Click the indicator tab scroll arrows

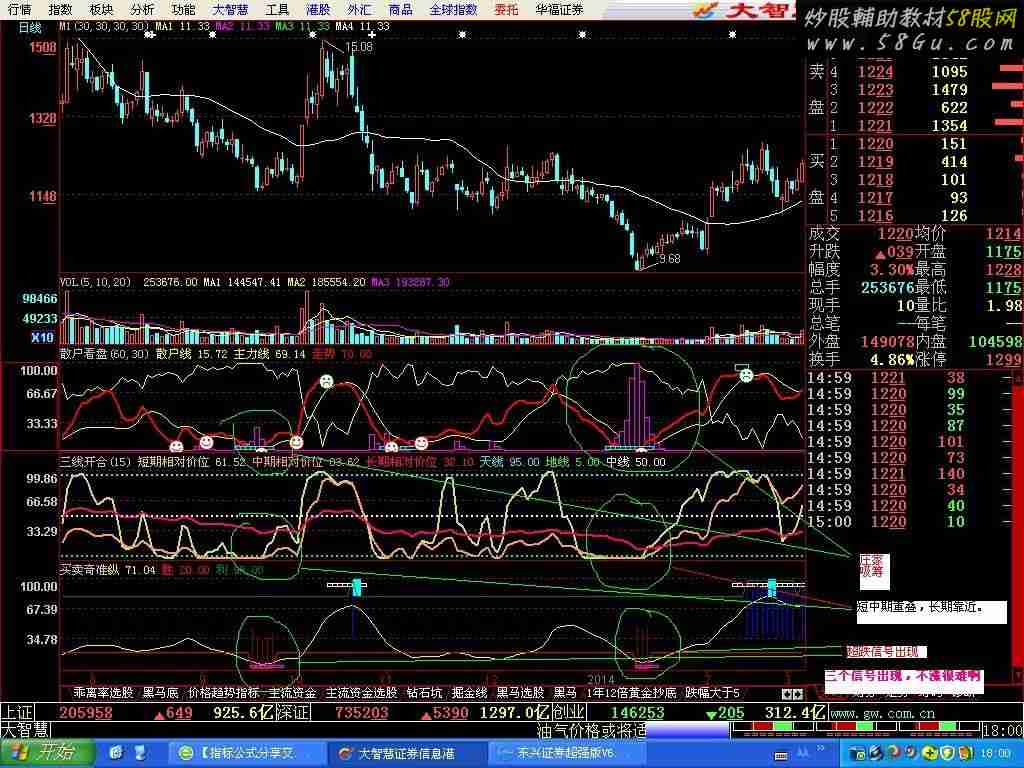(x=792, y=694)
